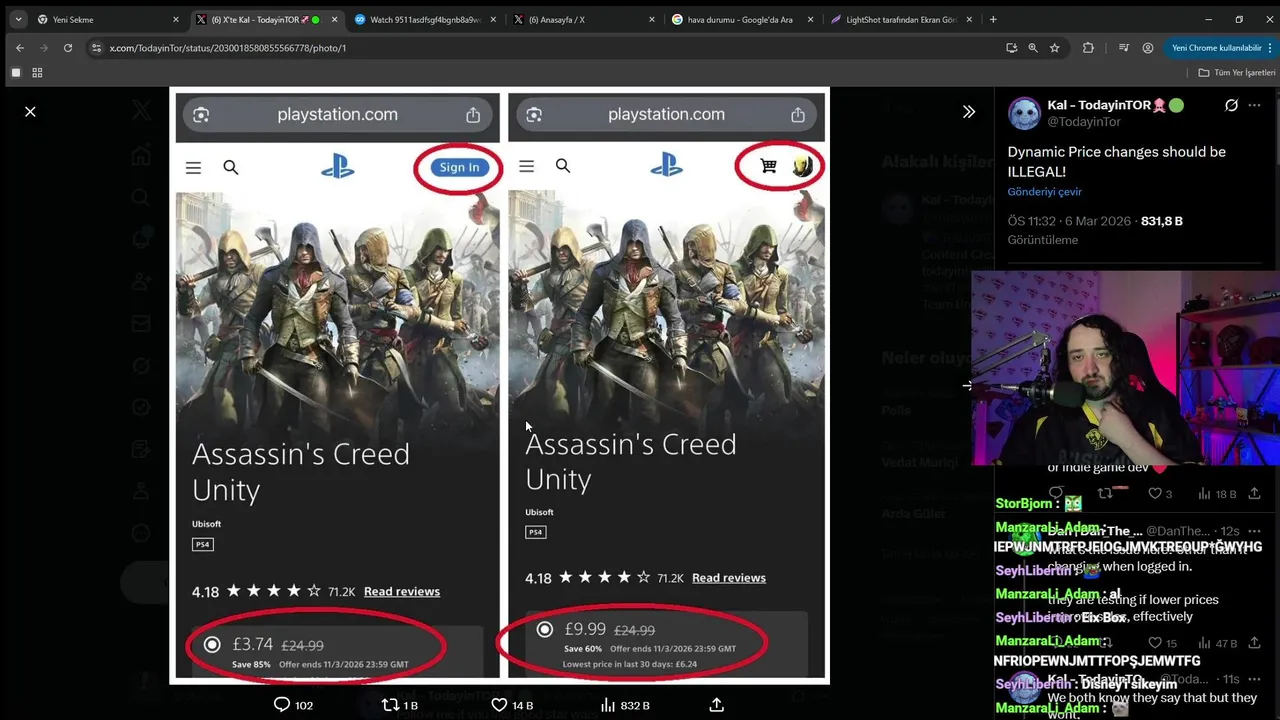The width and height of the screenshot is (1280, 720).
Task: Open @TodayinTor handle link
Action: 1084,122
